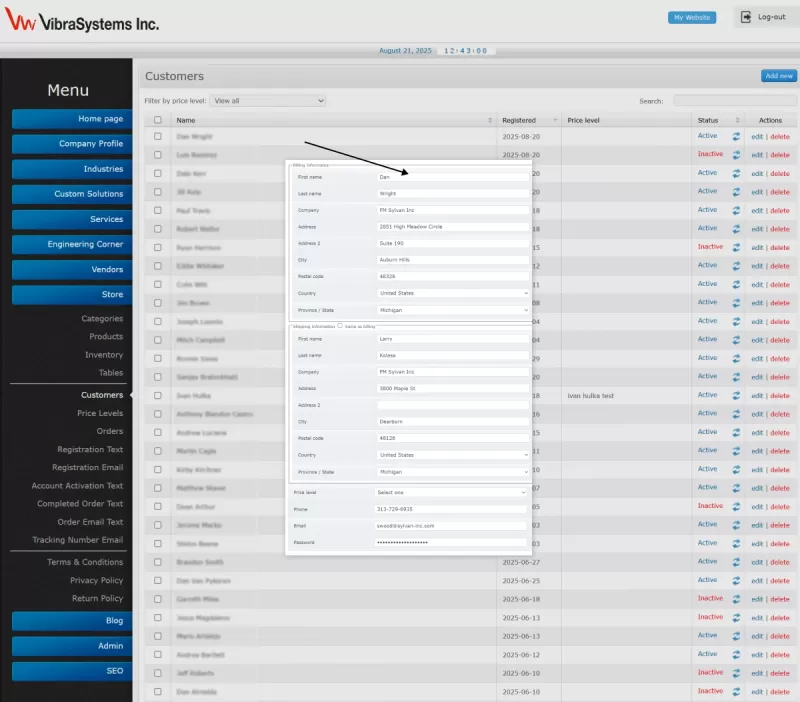Open the Price level 'Select one' dropdown
Viewport: 800px width, 702px height.
coord(450,492)
